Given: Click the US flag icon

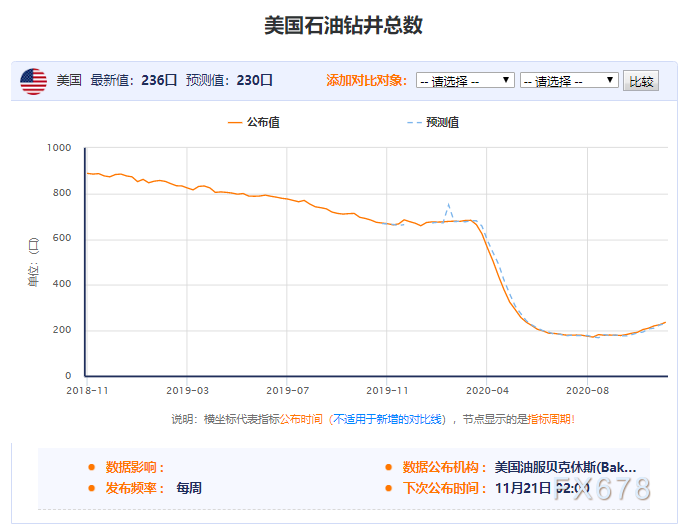Looking at the screenshot, I should click(33, 81).
